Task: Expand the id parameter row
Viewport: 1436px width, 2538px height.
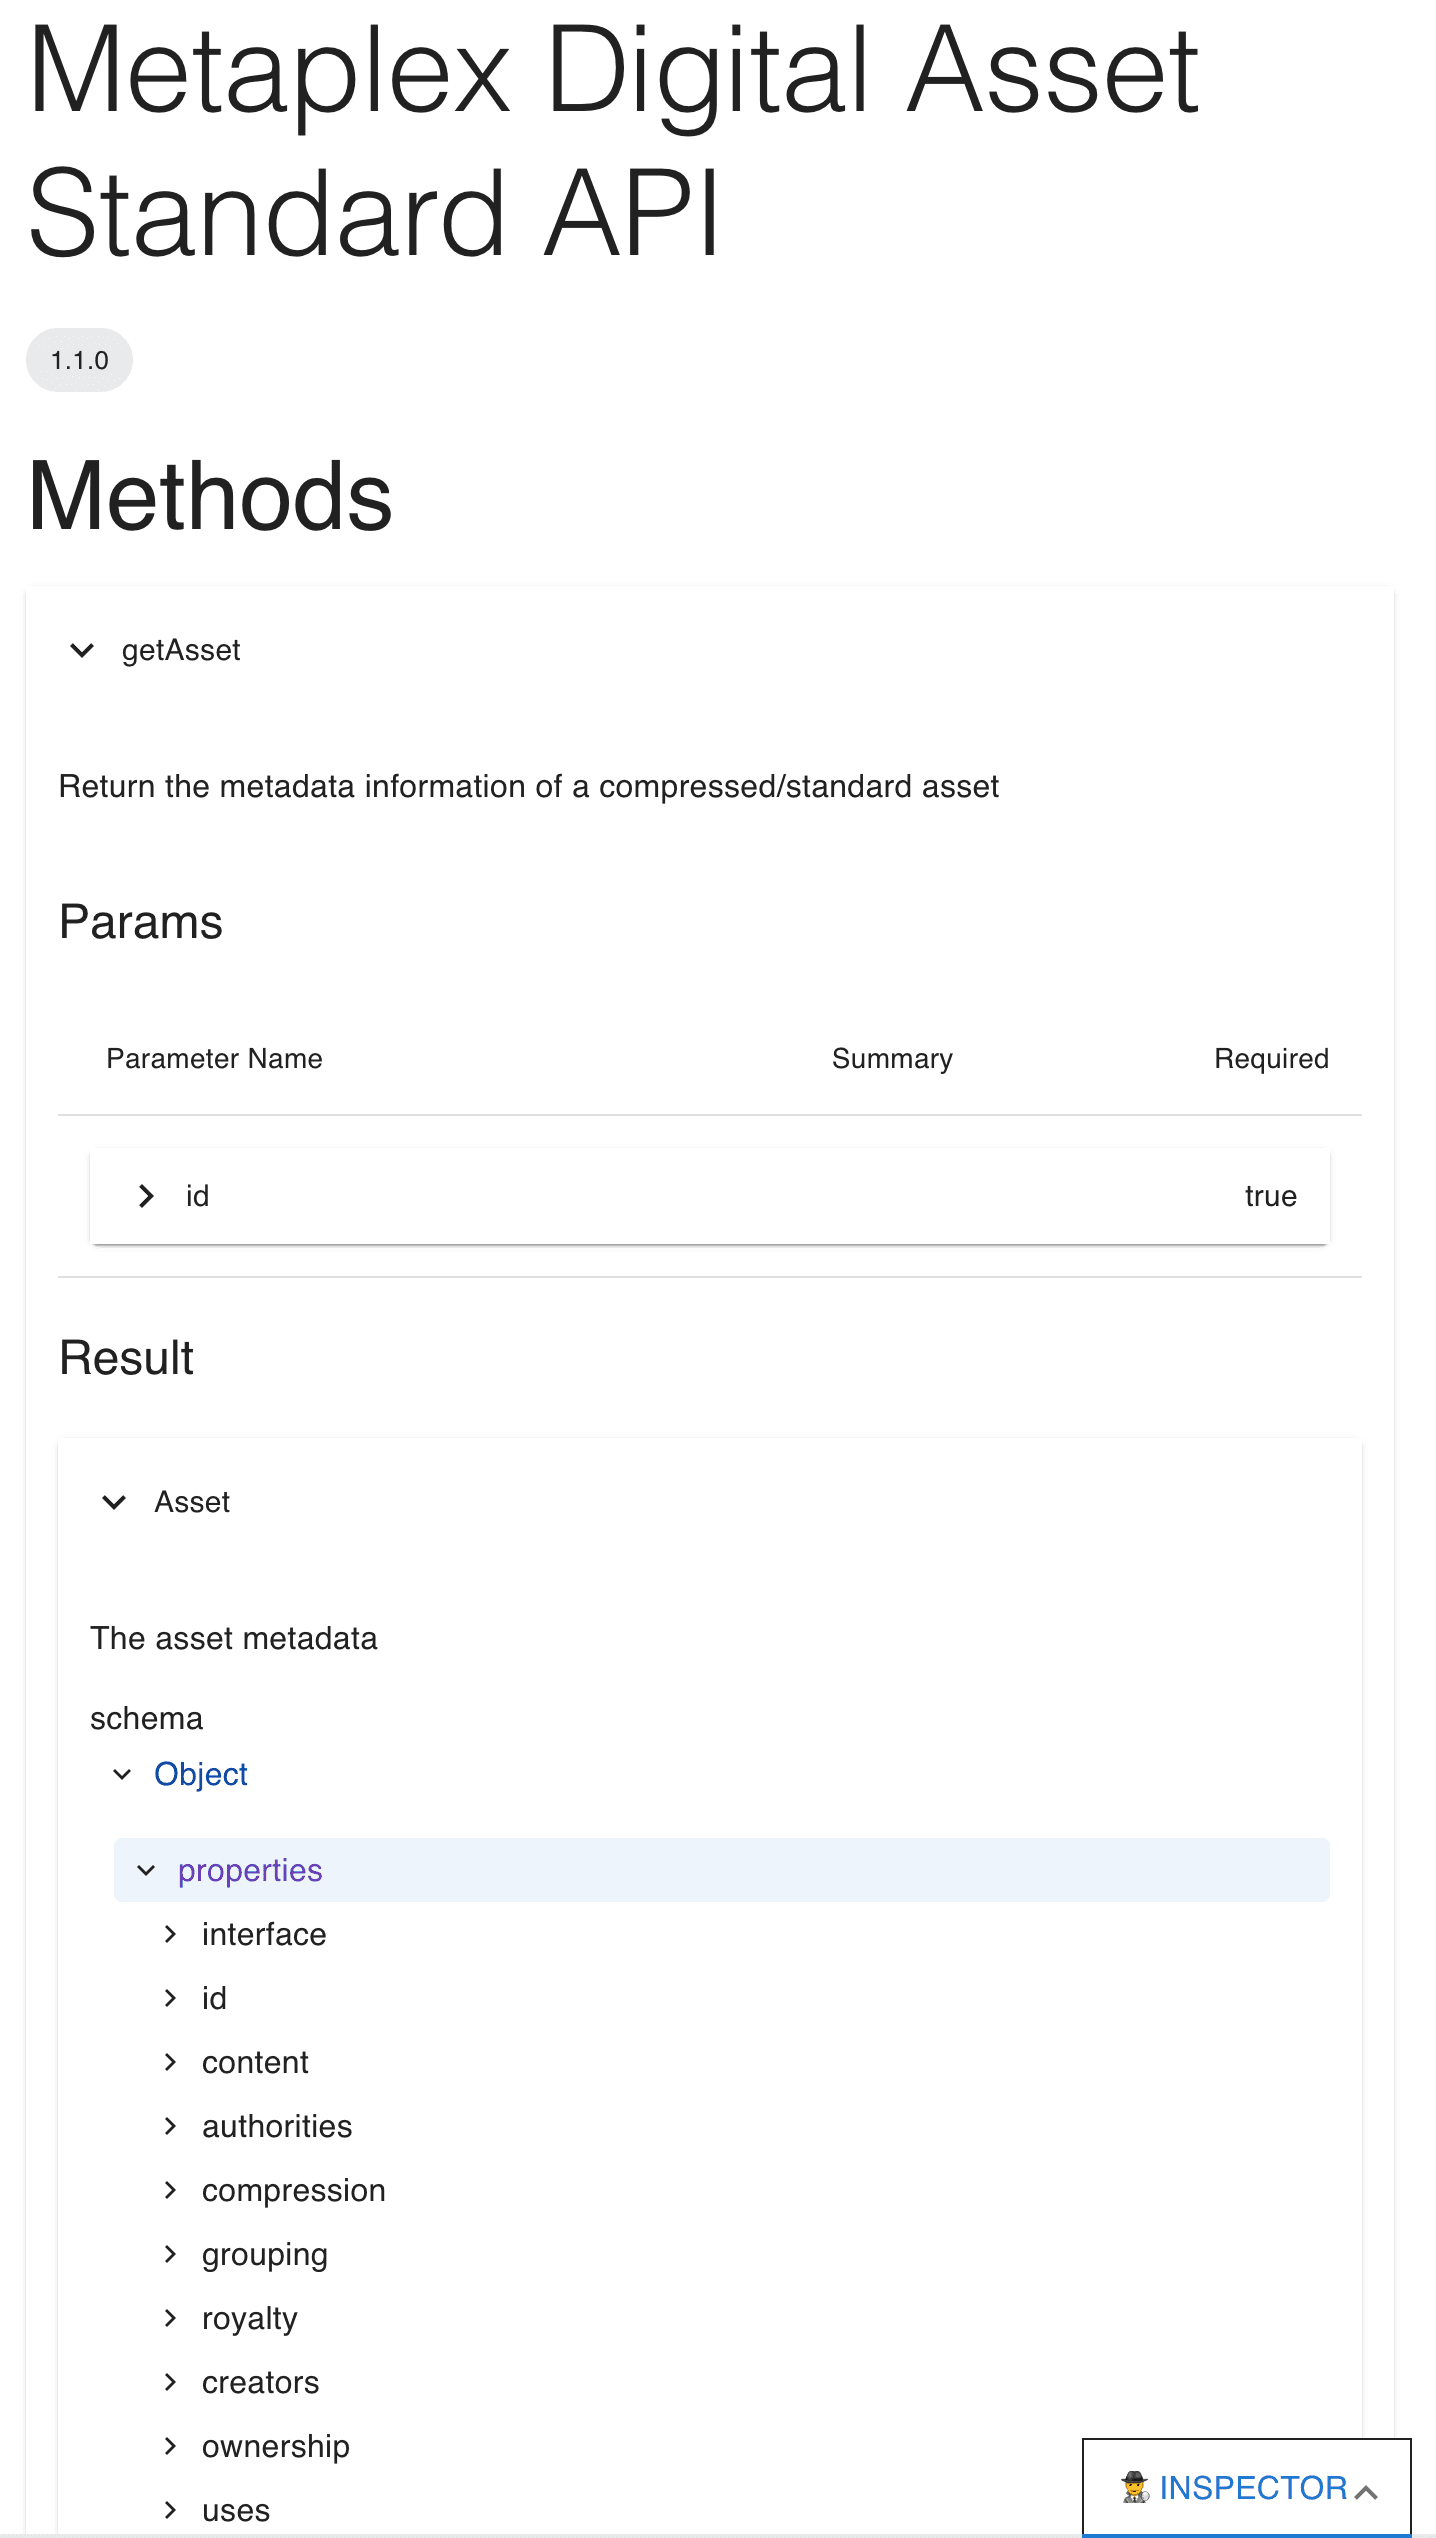Action: pyautogui.click(x=146, y=1196)
